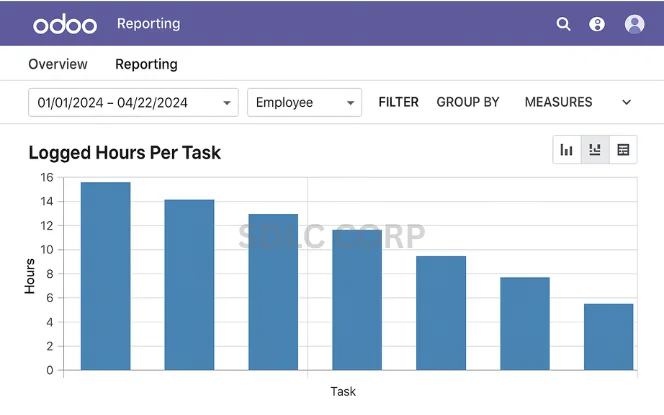The image size is (664, 415).
Task: Click the shortest bar near 5.5 hours
Action: [609, 337]
